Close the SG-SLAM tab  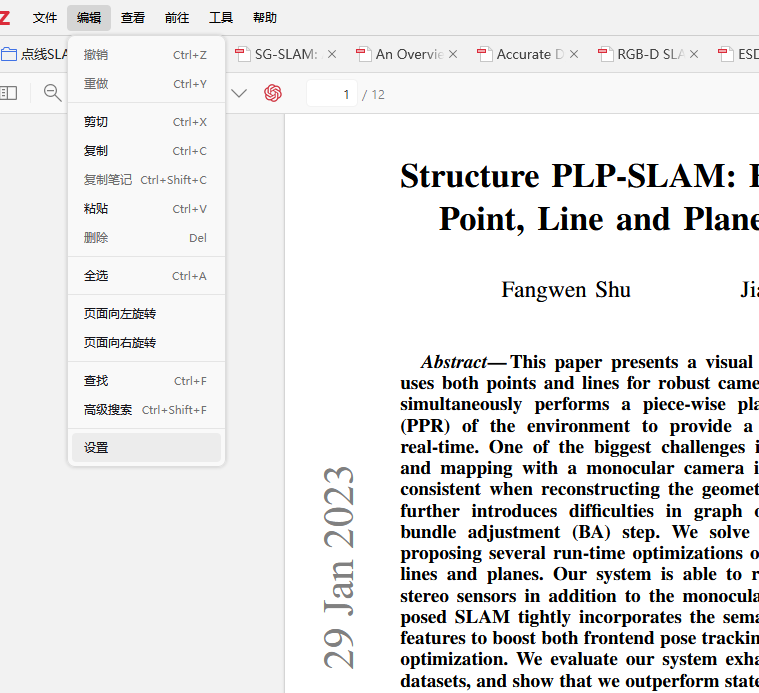[332, 54]
